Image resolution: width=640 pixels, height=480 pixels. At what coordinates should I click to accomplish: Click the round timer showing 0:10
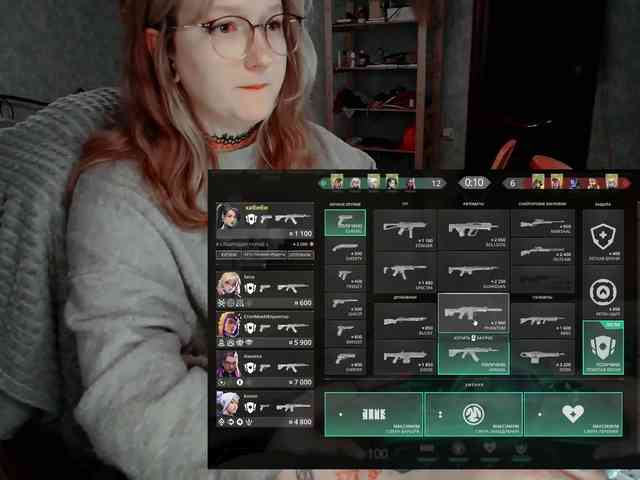474,182
